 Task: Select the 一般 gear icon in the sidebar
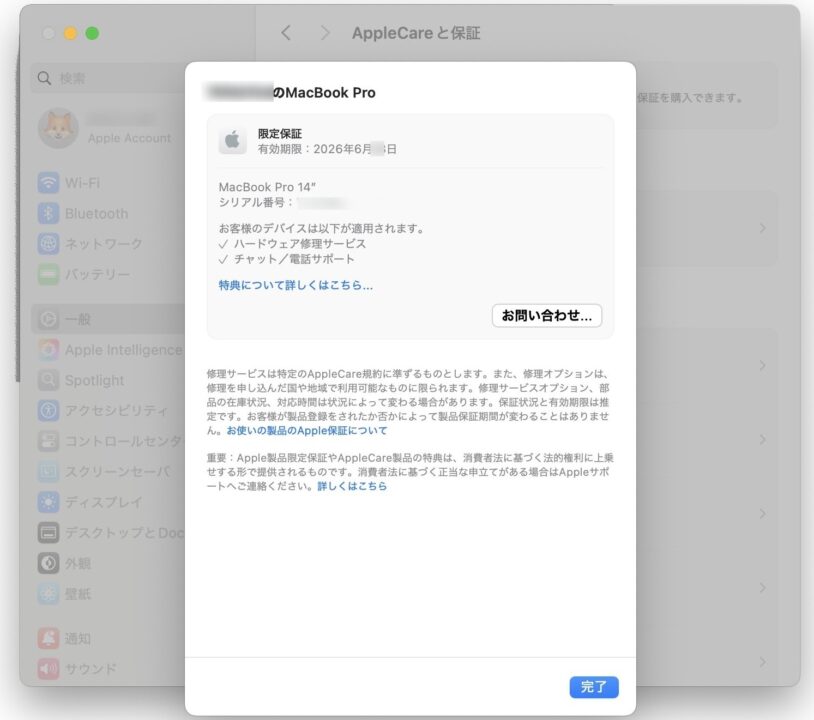point(48,319)
